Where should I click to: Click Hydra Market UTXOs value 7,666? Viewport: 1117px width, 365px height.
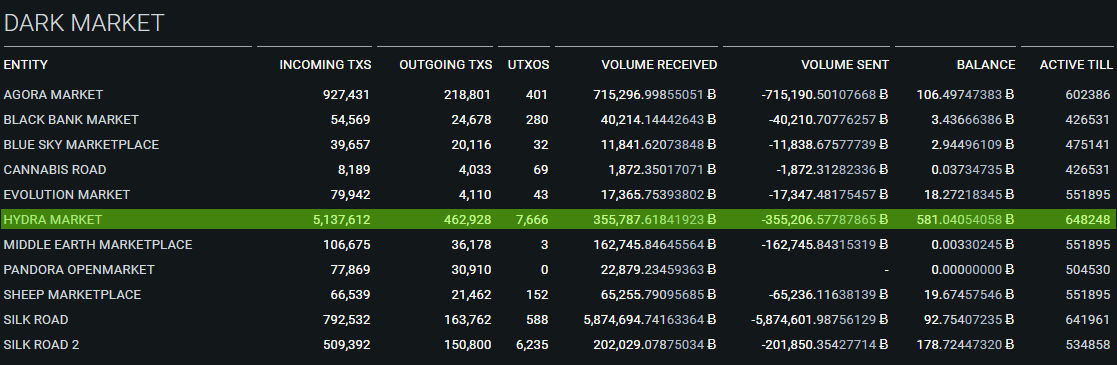(532, 220)
